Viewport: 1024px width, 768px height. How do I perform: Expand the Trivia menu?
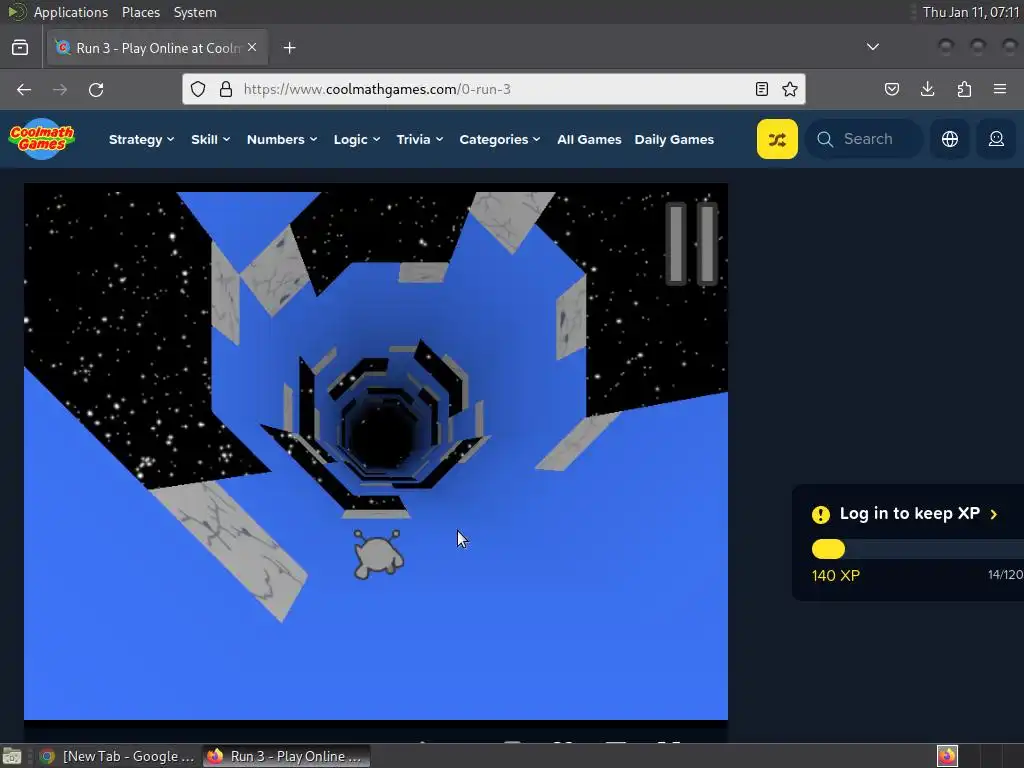coord(420,139)
